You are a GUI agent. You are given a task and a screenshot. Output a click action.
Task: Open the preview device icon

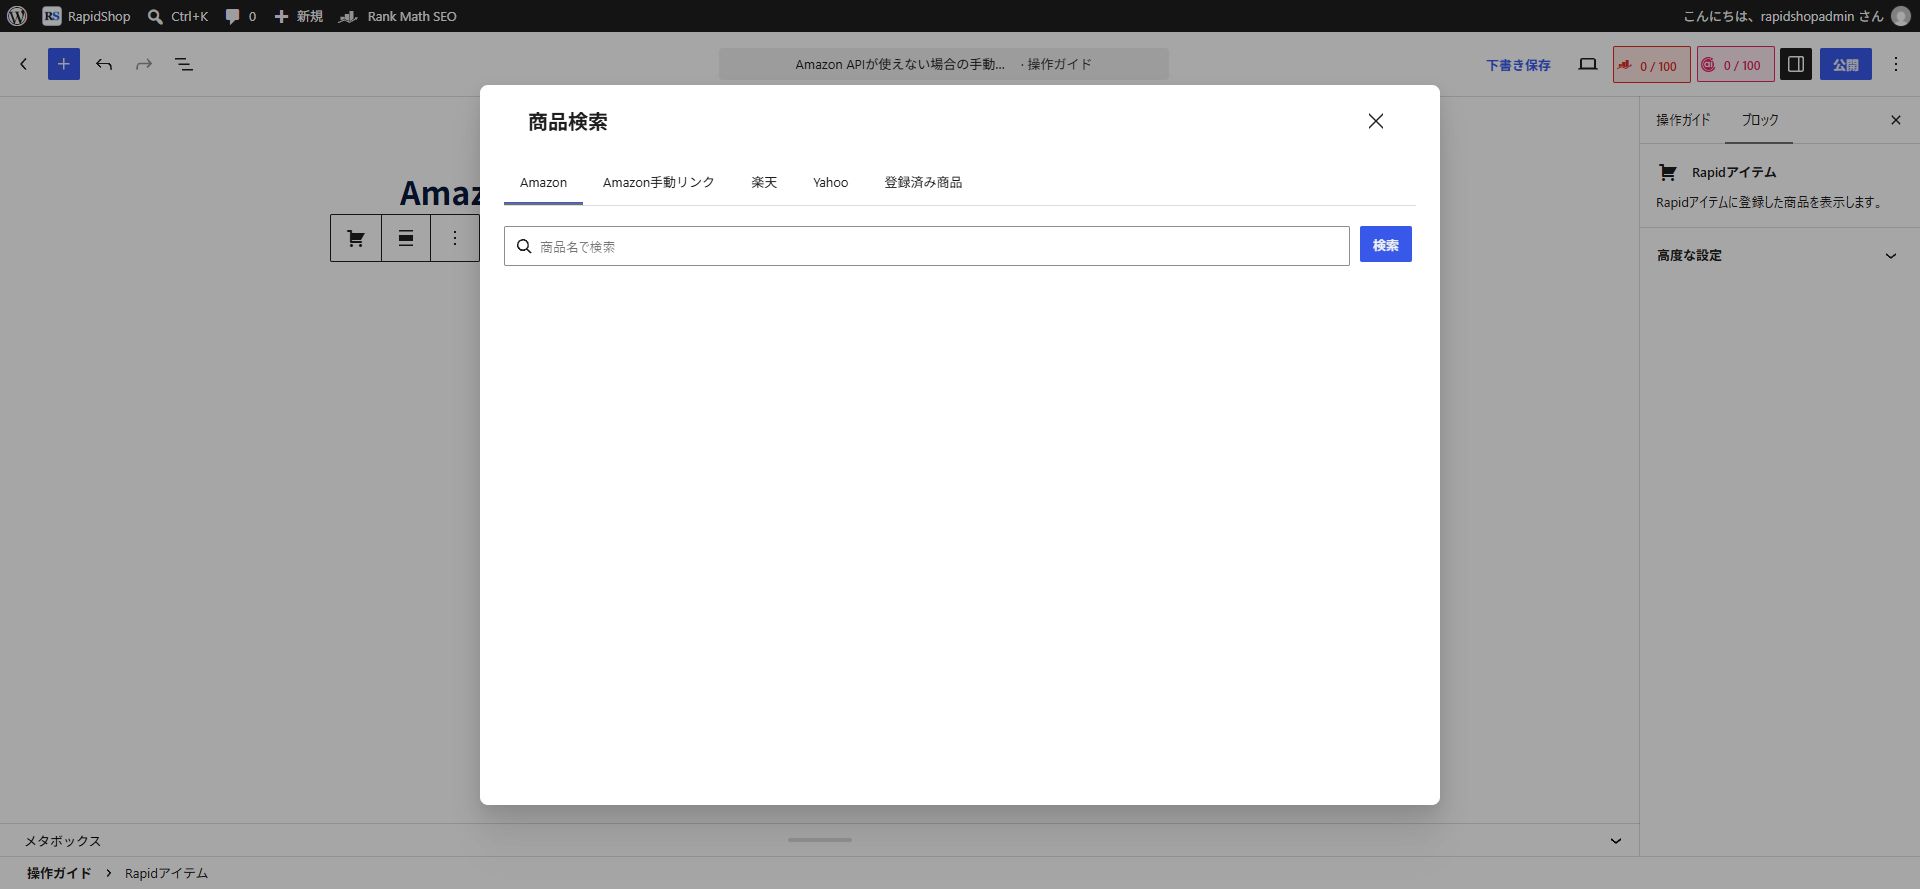[x=1588, y=64]
